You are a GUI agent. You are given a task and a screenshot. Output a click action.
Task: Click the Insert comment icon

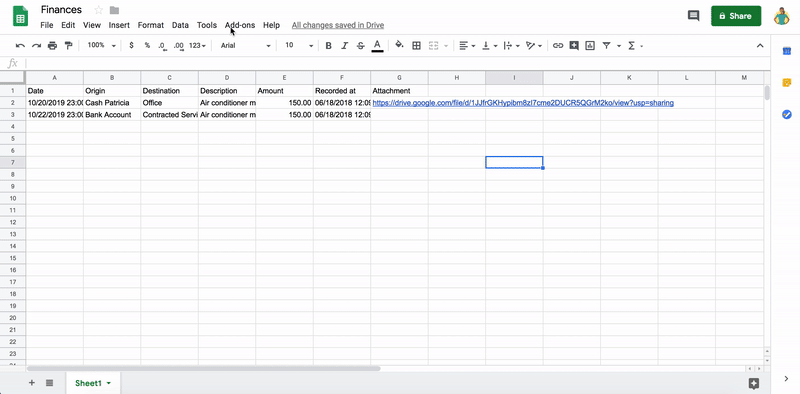pos(574,45)
